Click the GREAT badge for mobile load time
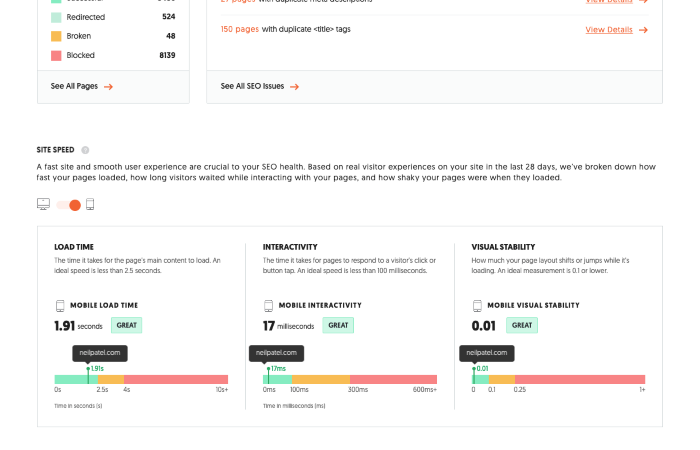Screen dimensions: 700x450 (x=127, y=325)
